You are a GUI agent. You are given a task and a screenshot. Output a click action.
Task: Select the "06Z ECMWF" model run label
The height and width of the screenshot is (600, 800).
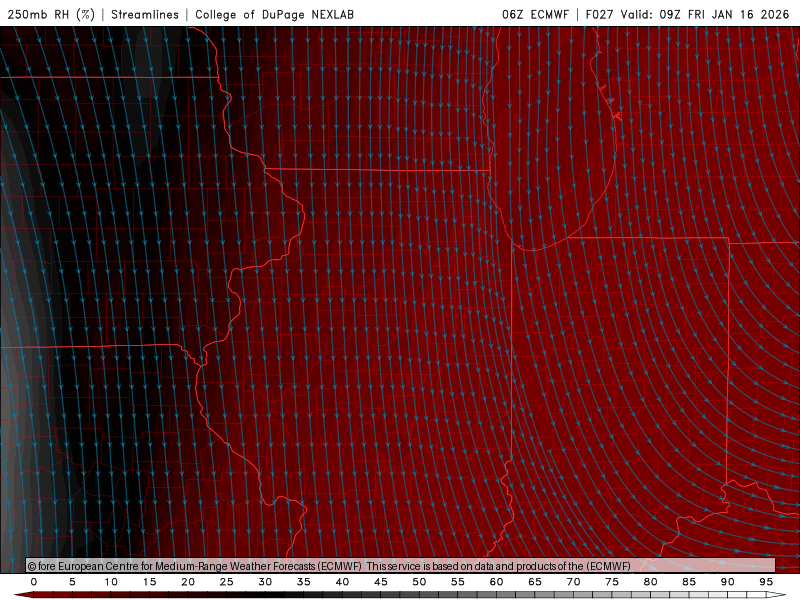click(x=535, y=14)
